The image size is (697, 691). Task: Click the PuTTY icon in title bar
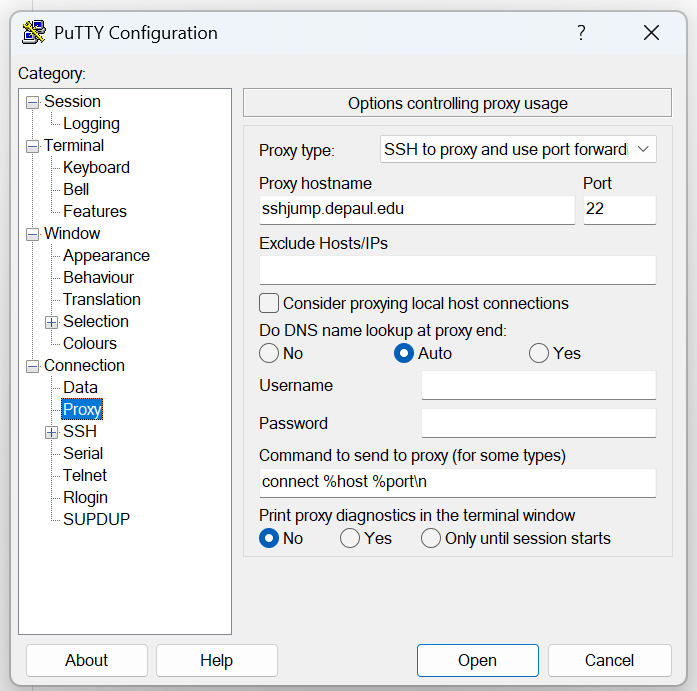click(x=34, y=33)
